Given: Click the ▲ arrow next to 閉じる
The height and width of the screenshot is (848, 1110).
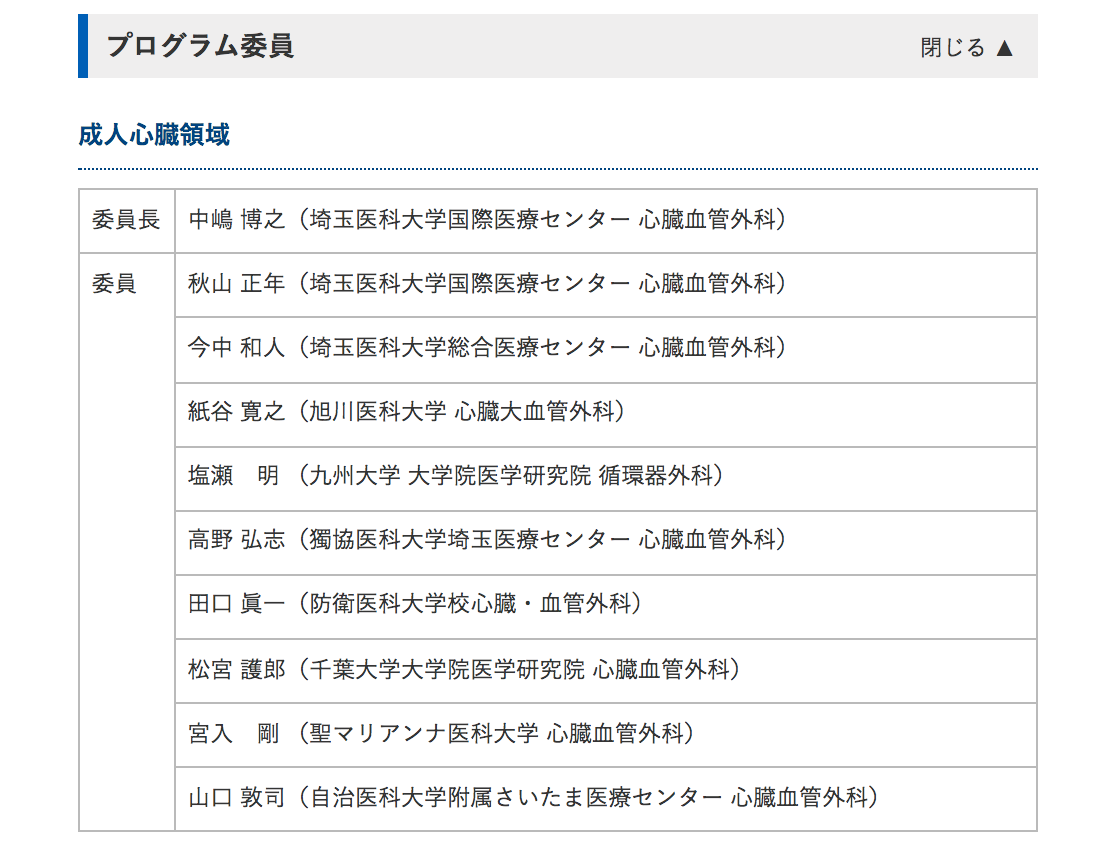Looking at the screenshot, I should point(1005,47).
